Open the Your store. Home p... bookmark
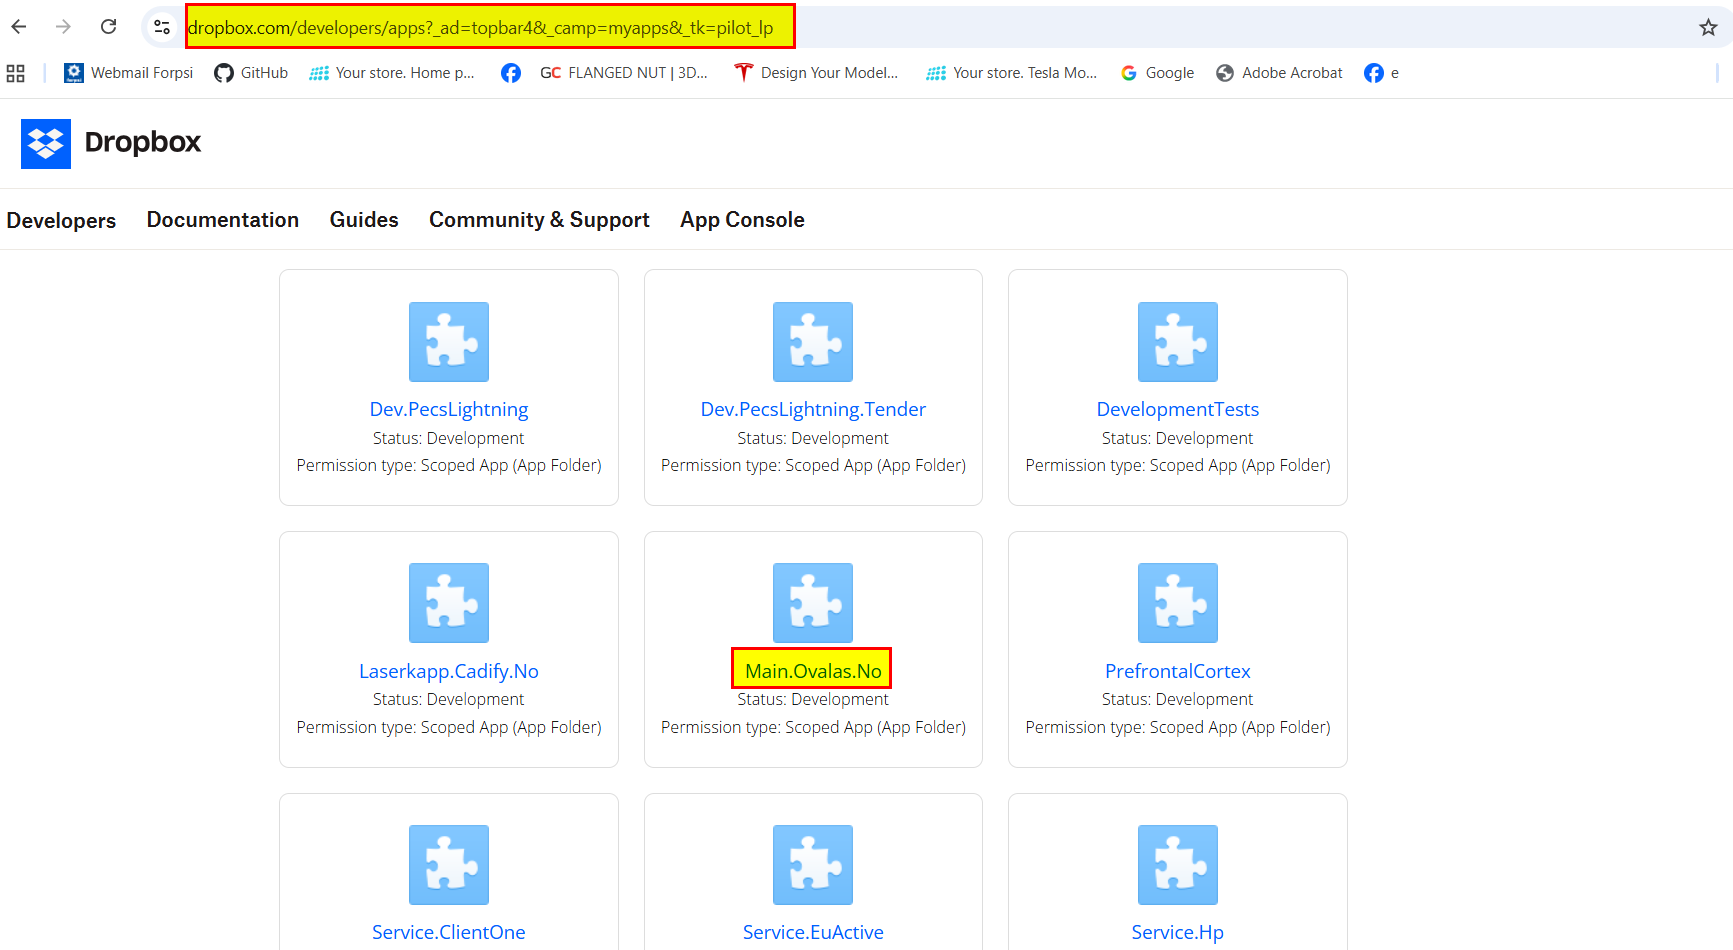The image size is (1733, 950). 392,73
